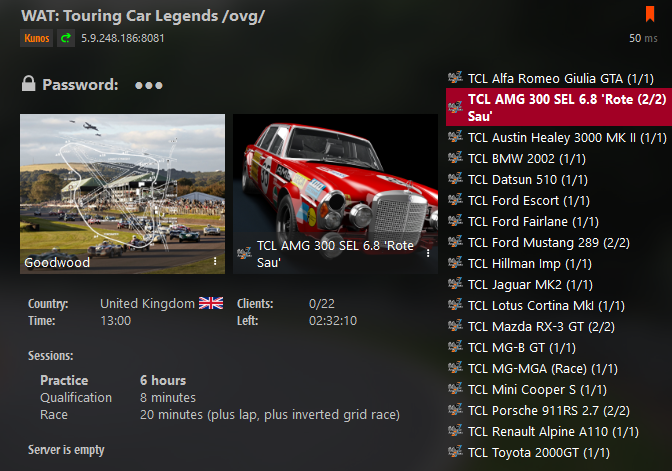
Task: Click the icon beside TCL Jaguar MK2
Action: tap(455, 284)
